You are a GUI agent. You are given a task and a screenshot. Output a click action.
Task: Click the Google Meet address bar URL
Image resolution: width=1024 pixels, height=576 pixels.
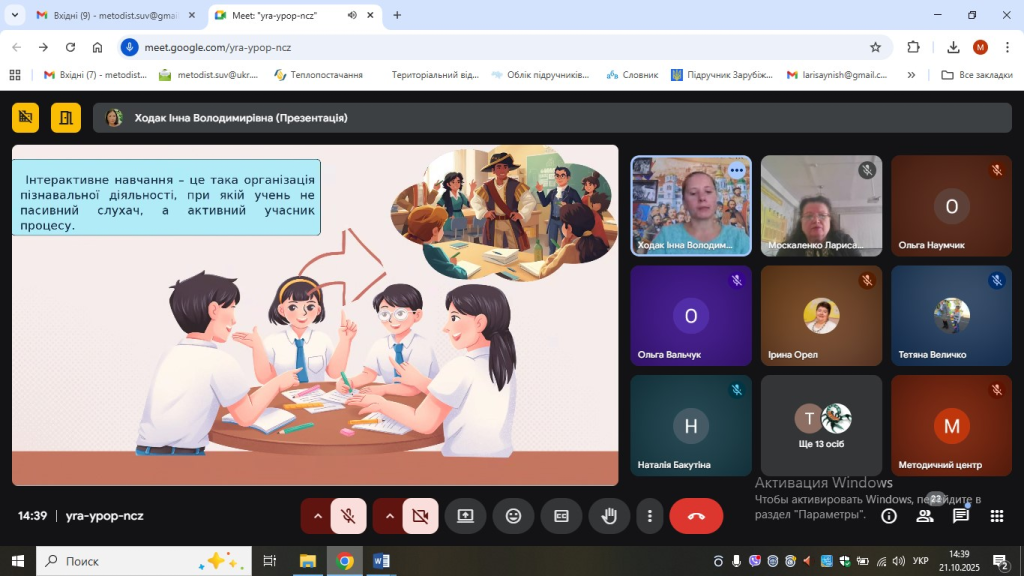pos(500,47)
